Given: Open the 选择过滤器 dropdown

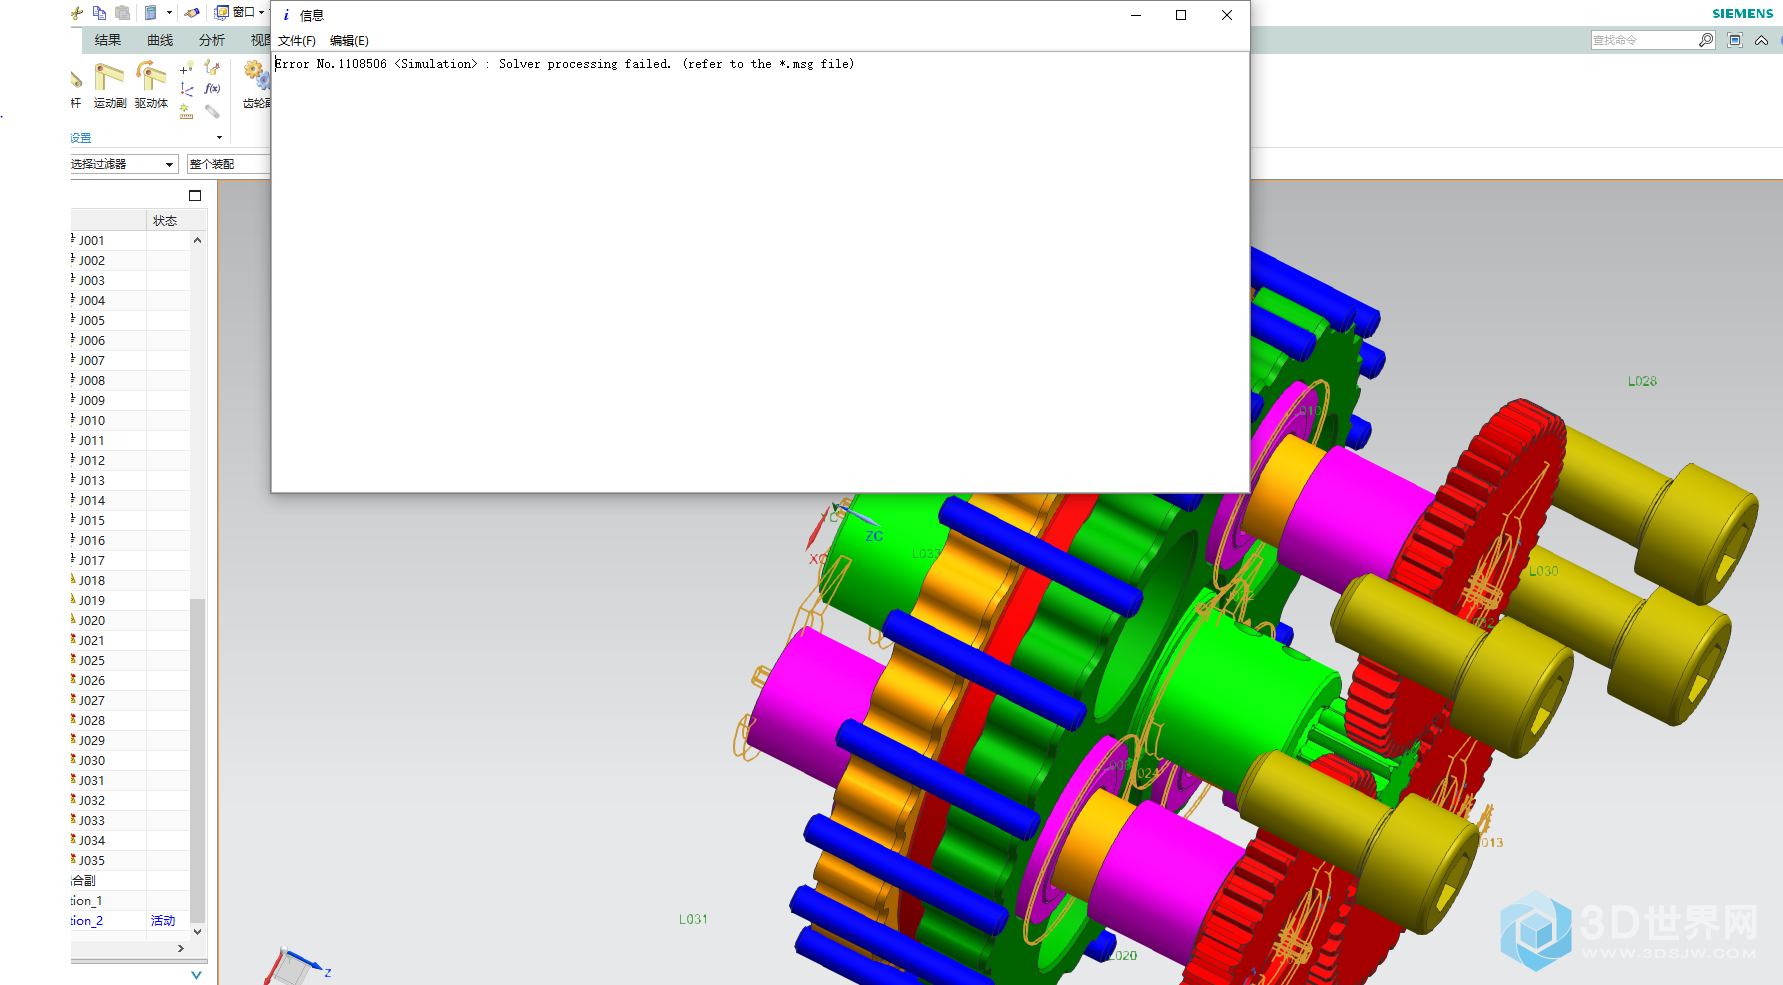Looking at the screenshot, I should pyautogui.click(x=124, y=164).
